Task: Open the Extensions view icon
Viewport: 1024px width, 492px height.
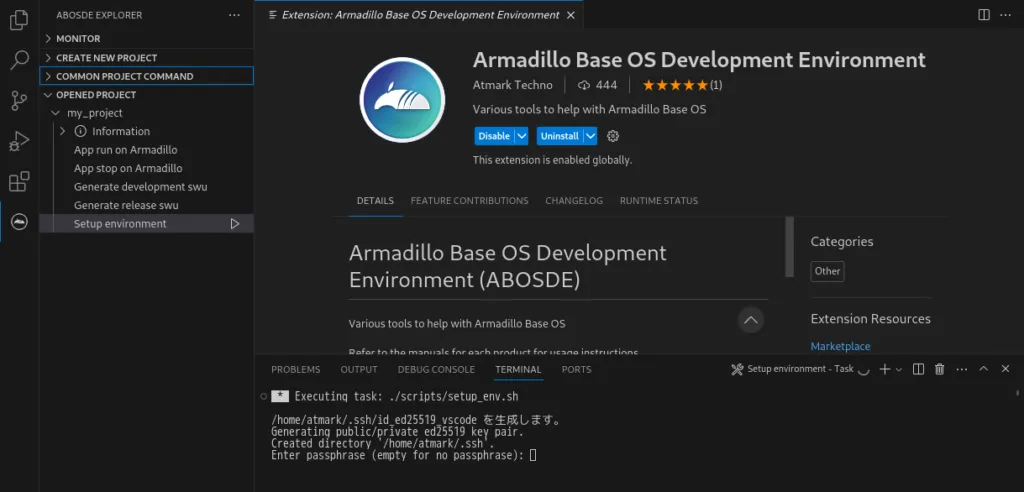Action: pyautogui.click(x=19, y=182)
